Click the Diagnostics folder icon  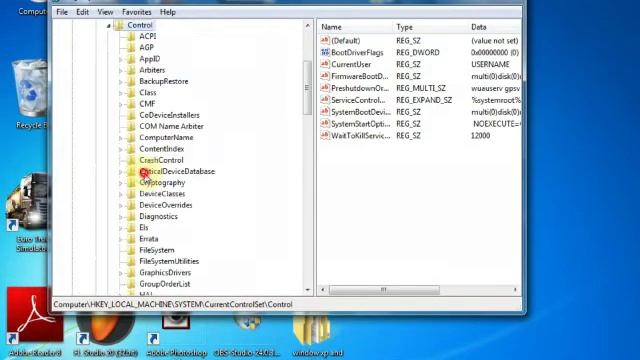[x=131, y=216]
